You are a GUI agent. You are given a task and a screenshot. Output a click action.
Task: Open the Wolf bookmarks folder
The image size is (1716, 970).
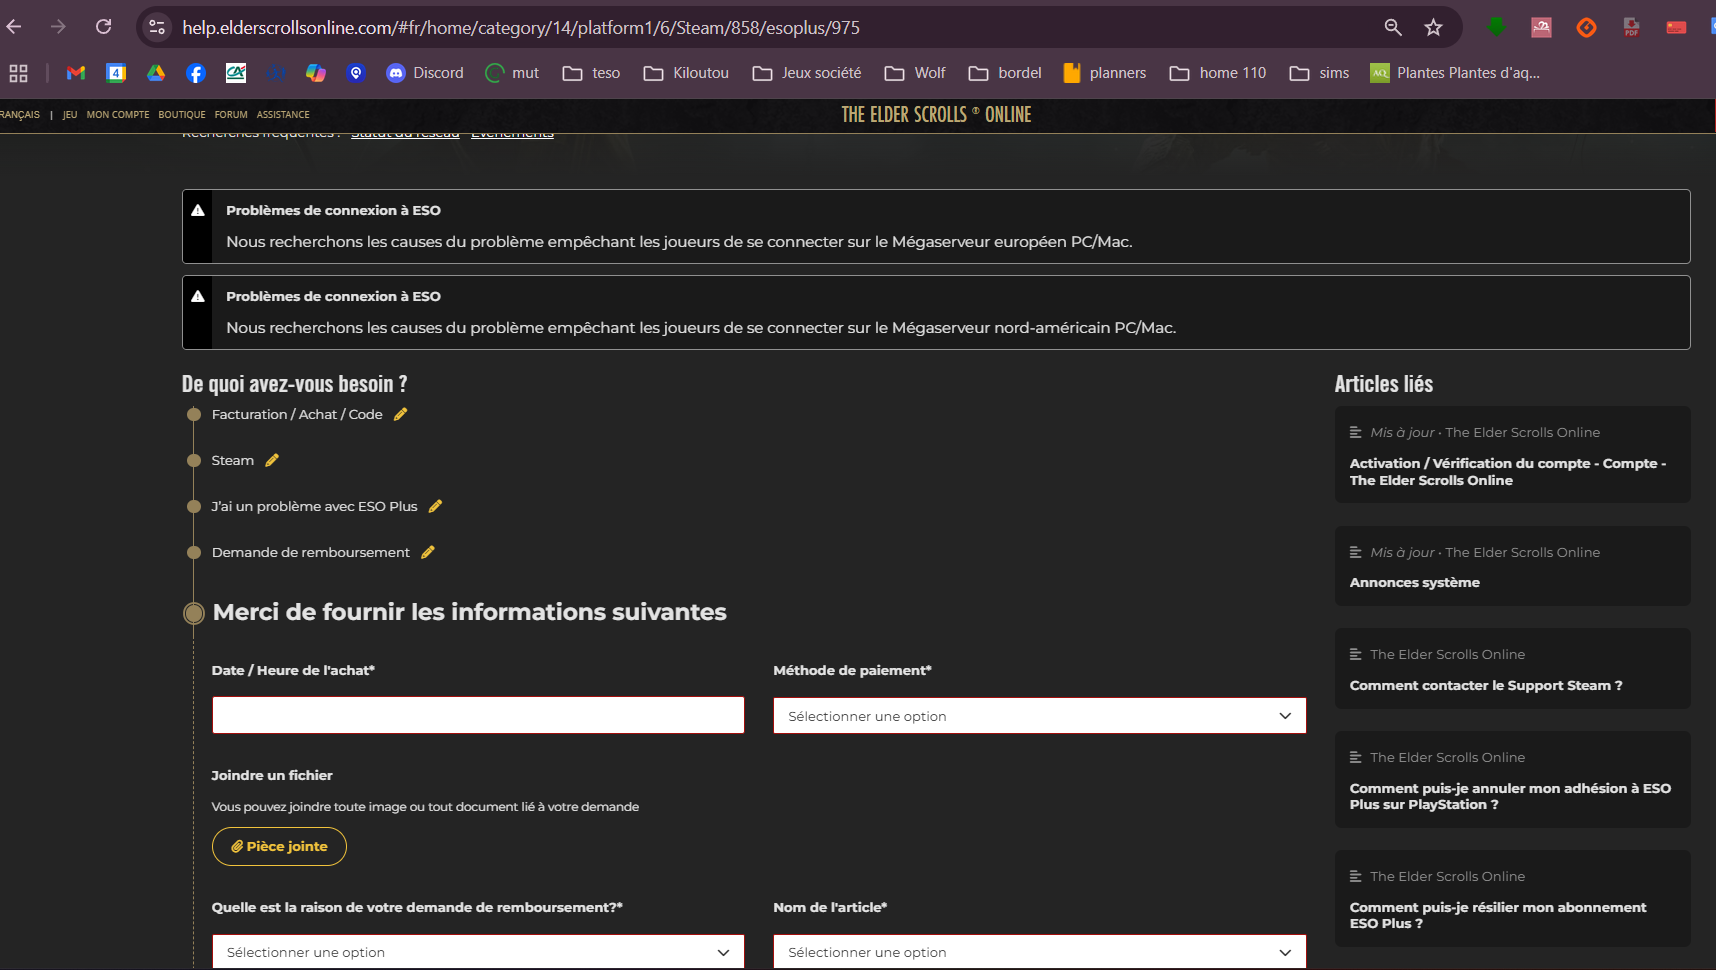(915, 73)
